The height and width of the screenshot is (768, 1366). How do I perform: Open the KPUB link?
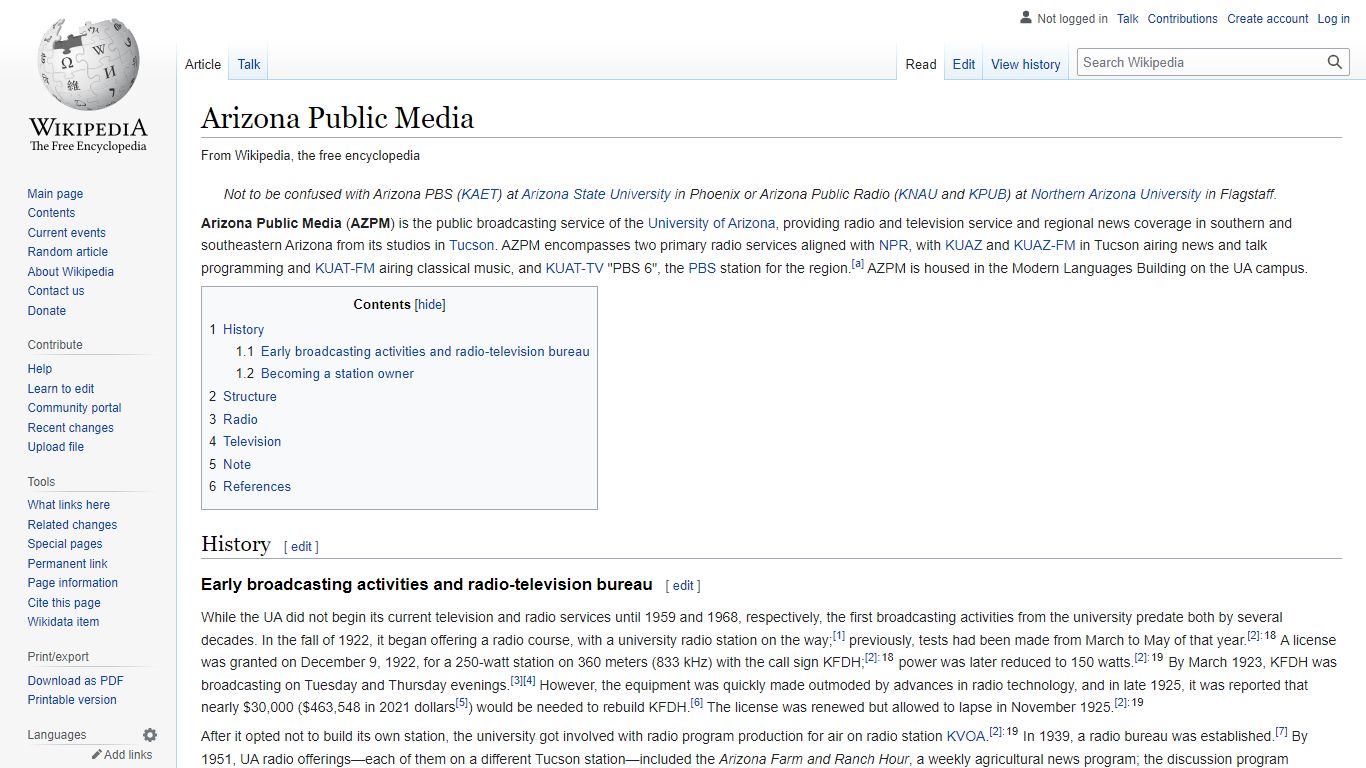988,194
